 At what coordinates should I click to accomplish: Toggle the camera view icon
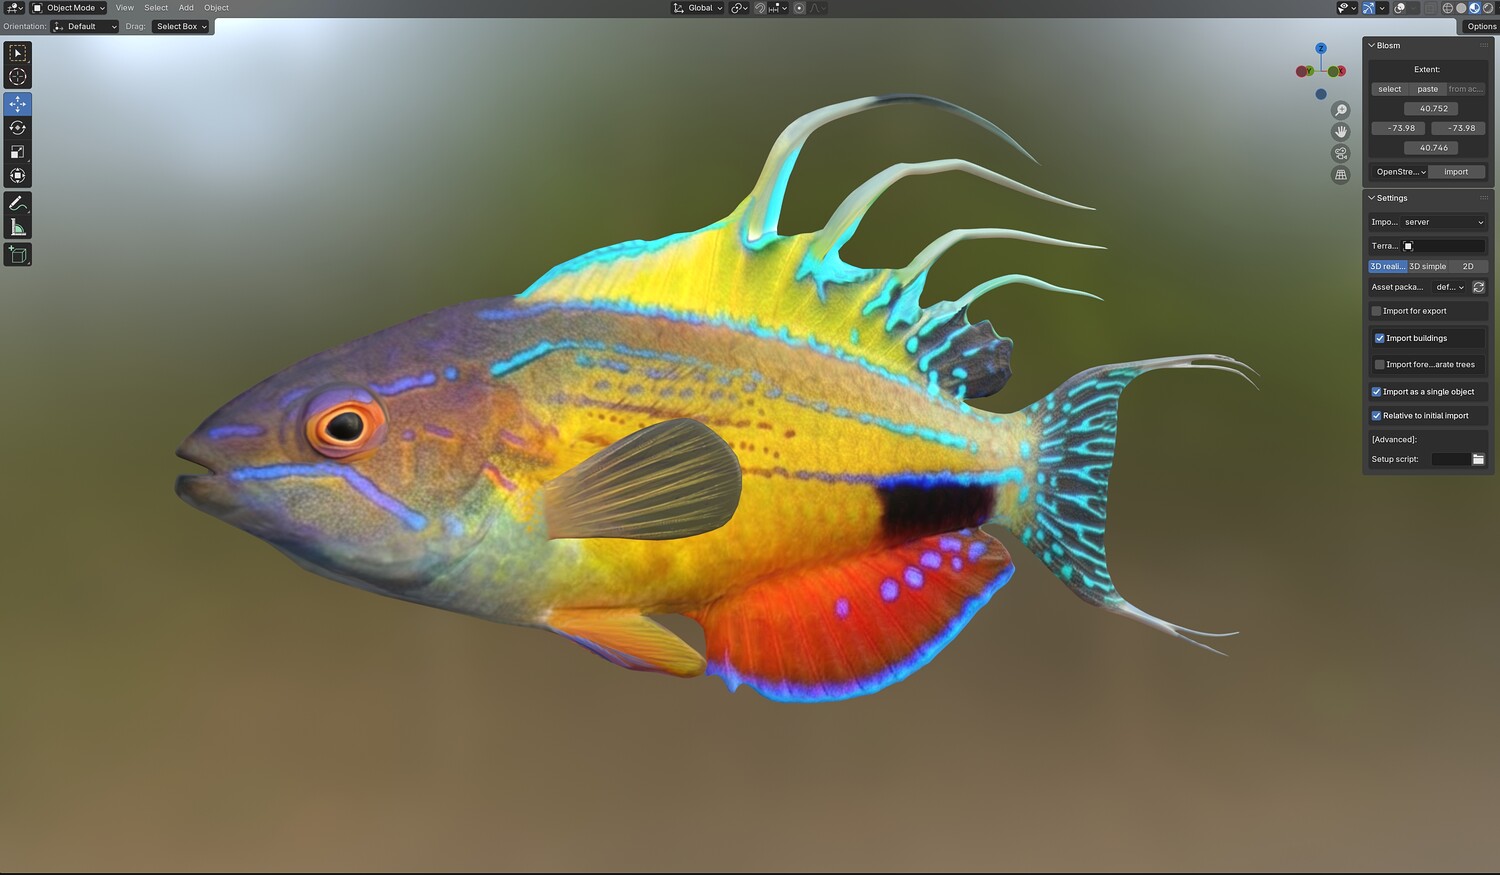click(1341, 153)
